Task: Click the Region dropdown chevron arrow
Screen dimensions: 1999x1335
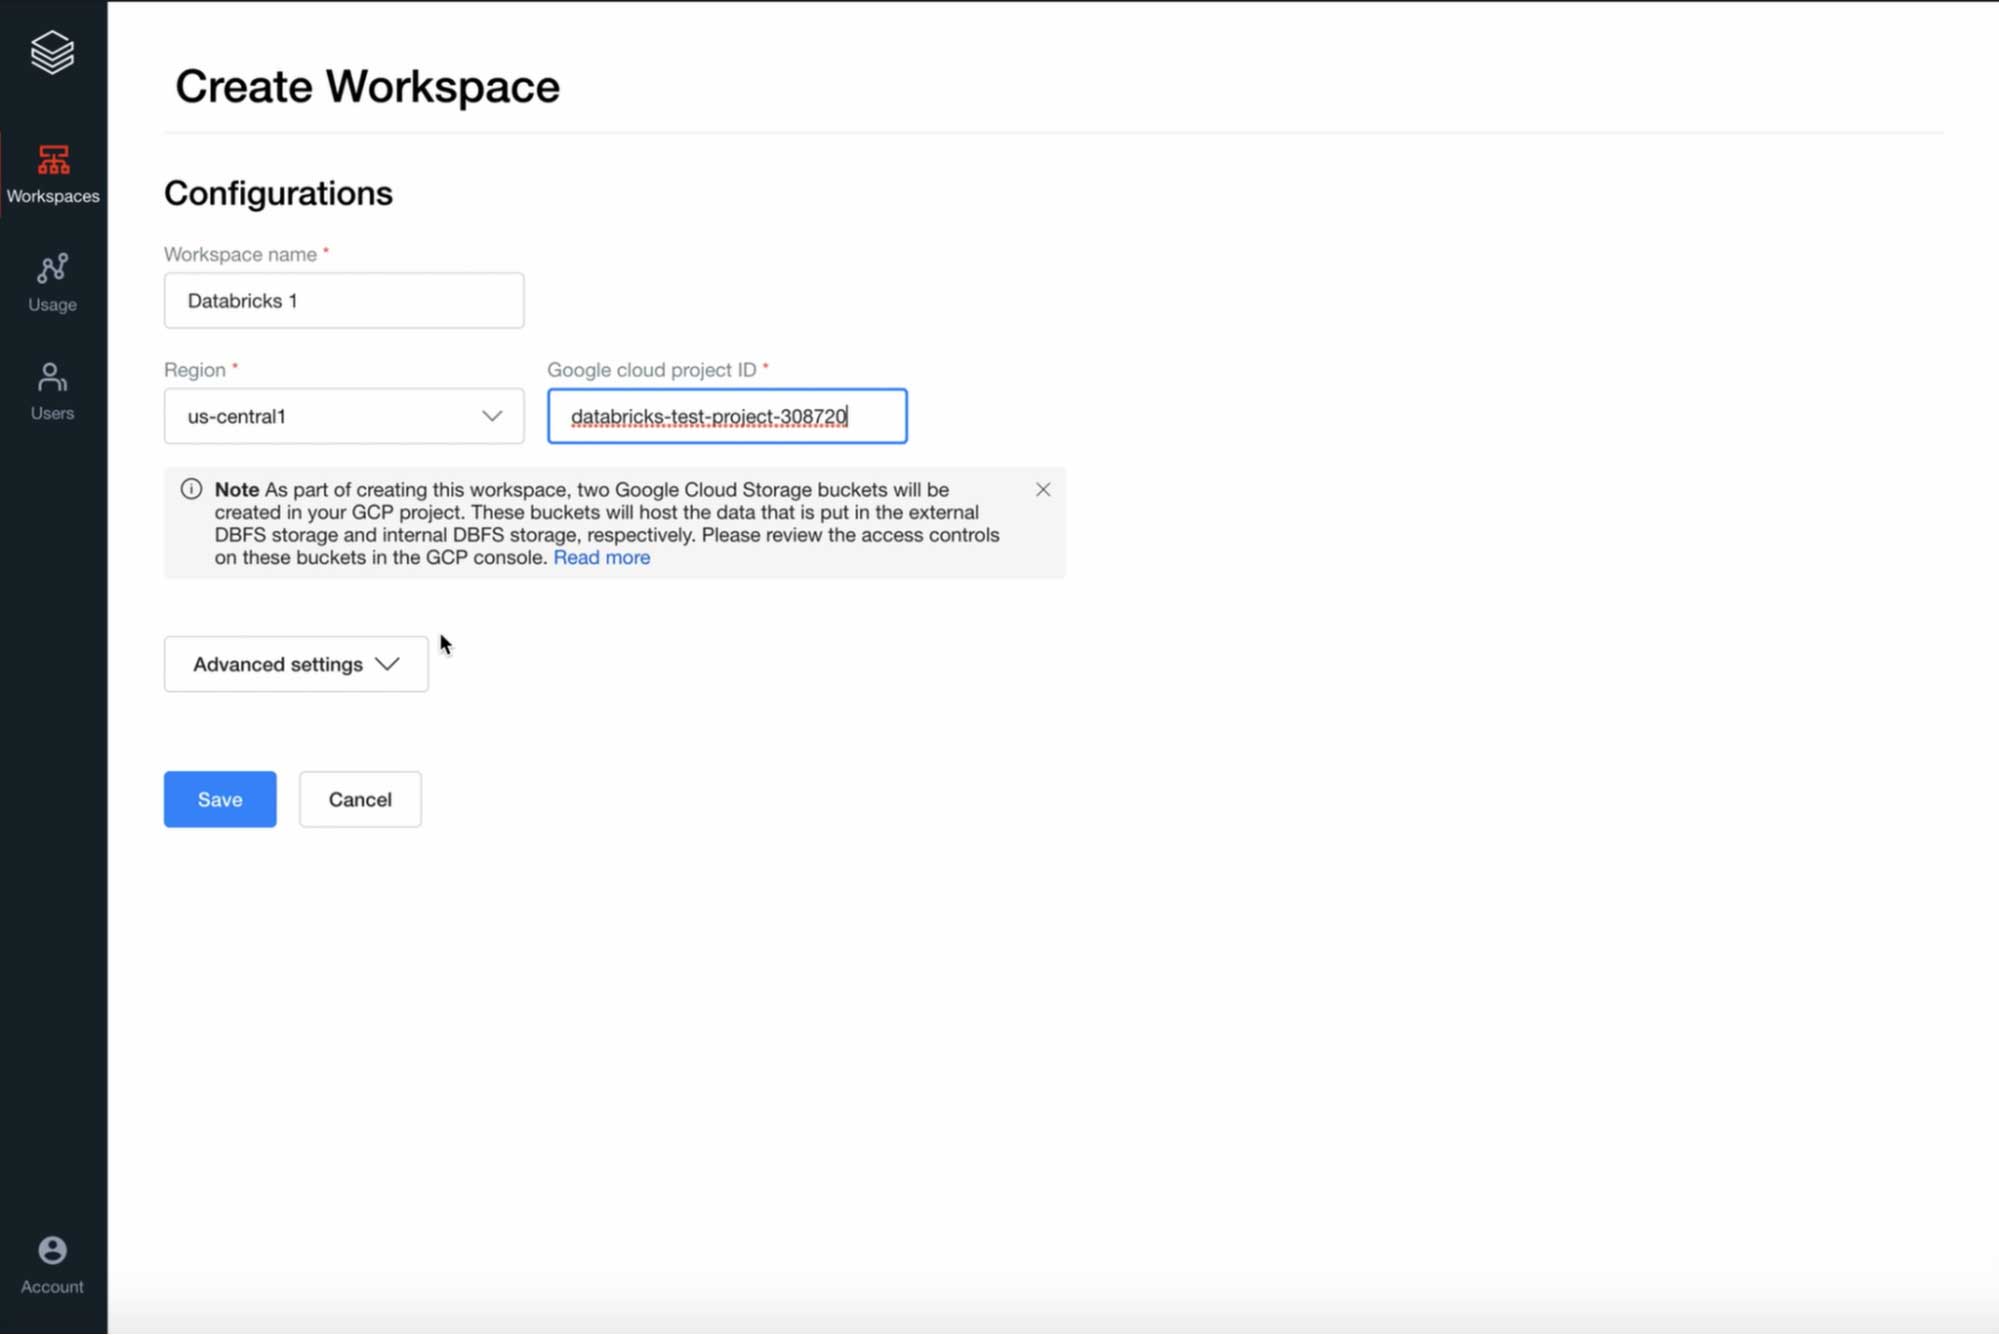Action: point(491,416)
